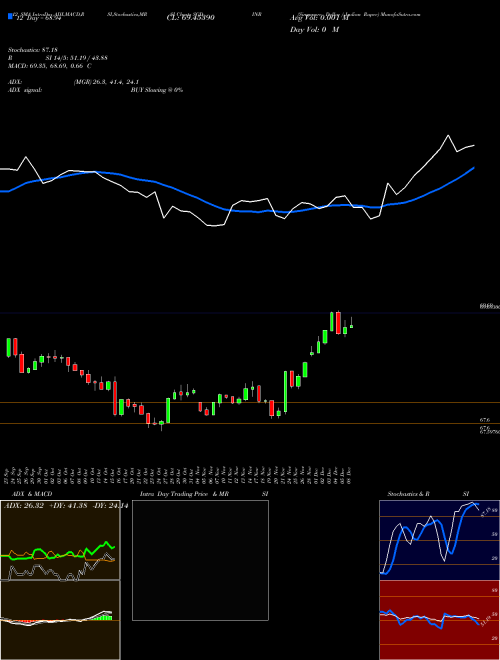Click the 'Avg Vol: 0.001 M' label
Viewport: 500px width, 660px height.
pyautogui.click(x=319, y=18)
